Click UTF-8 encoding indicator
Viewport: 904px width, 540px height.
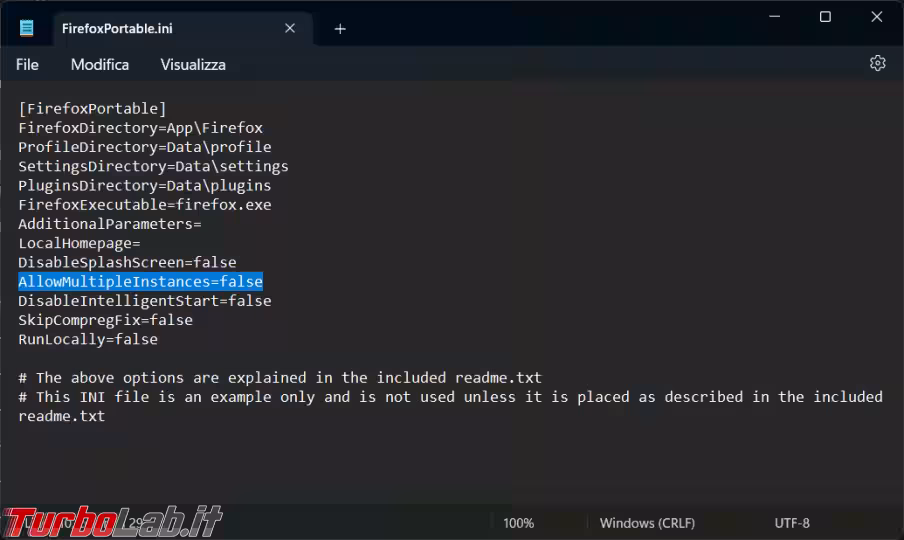pyautogui.click(x=792, y=523)
